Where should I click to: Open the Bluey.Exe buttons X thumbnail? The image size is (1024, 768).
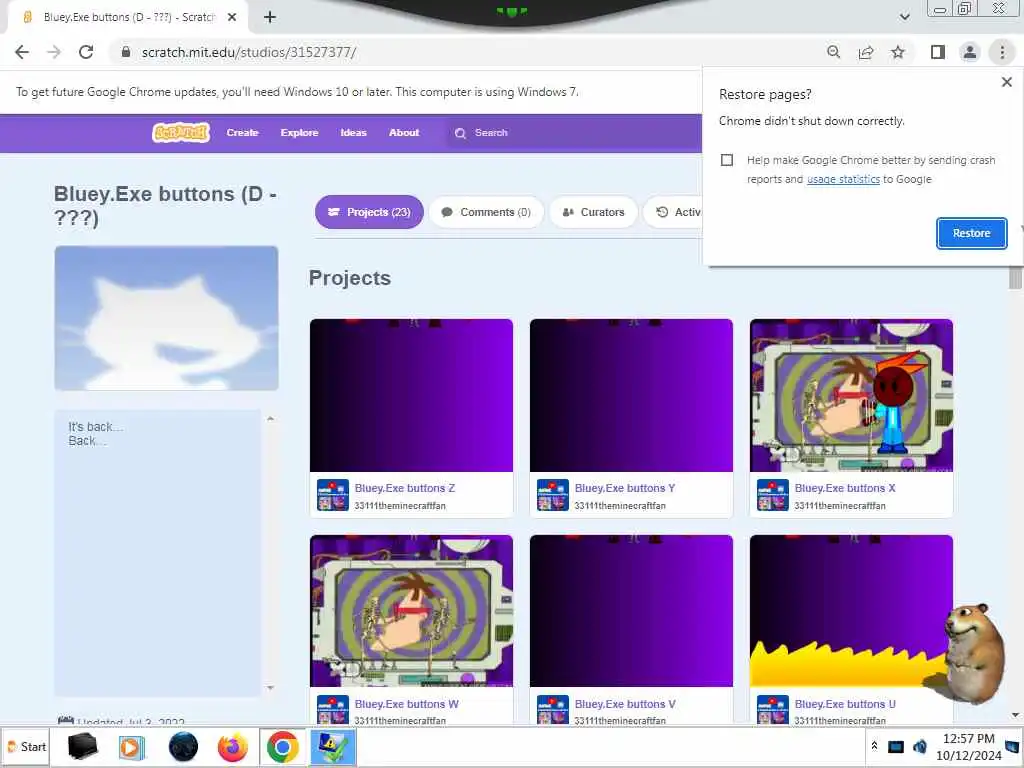[x=851, y=395]
